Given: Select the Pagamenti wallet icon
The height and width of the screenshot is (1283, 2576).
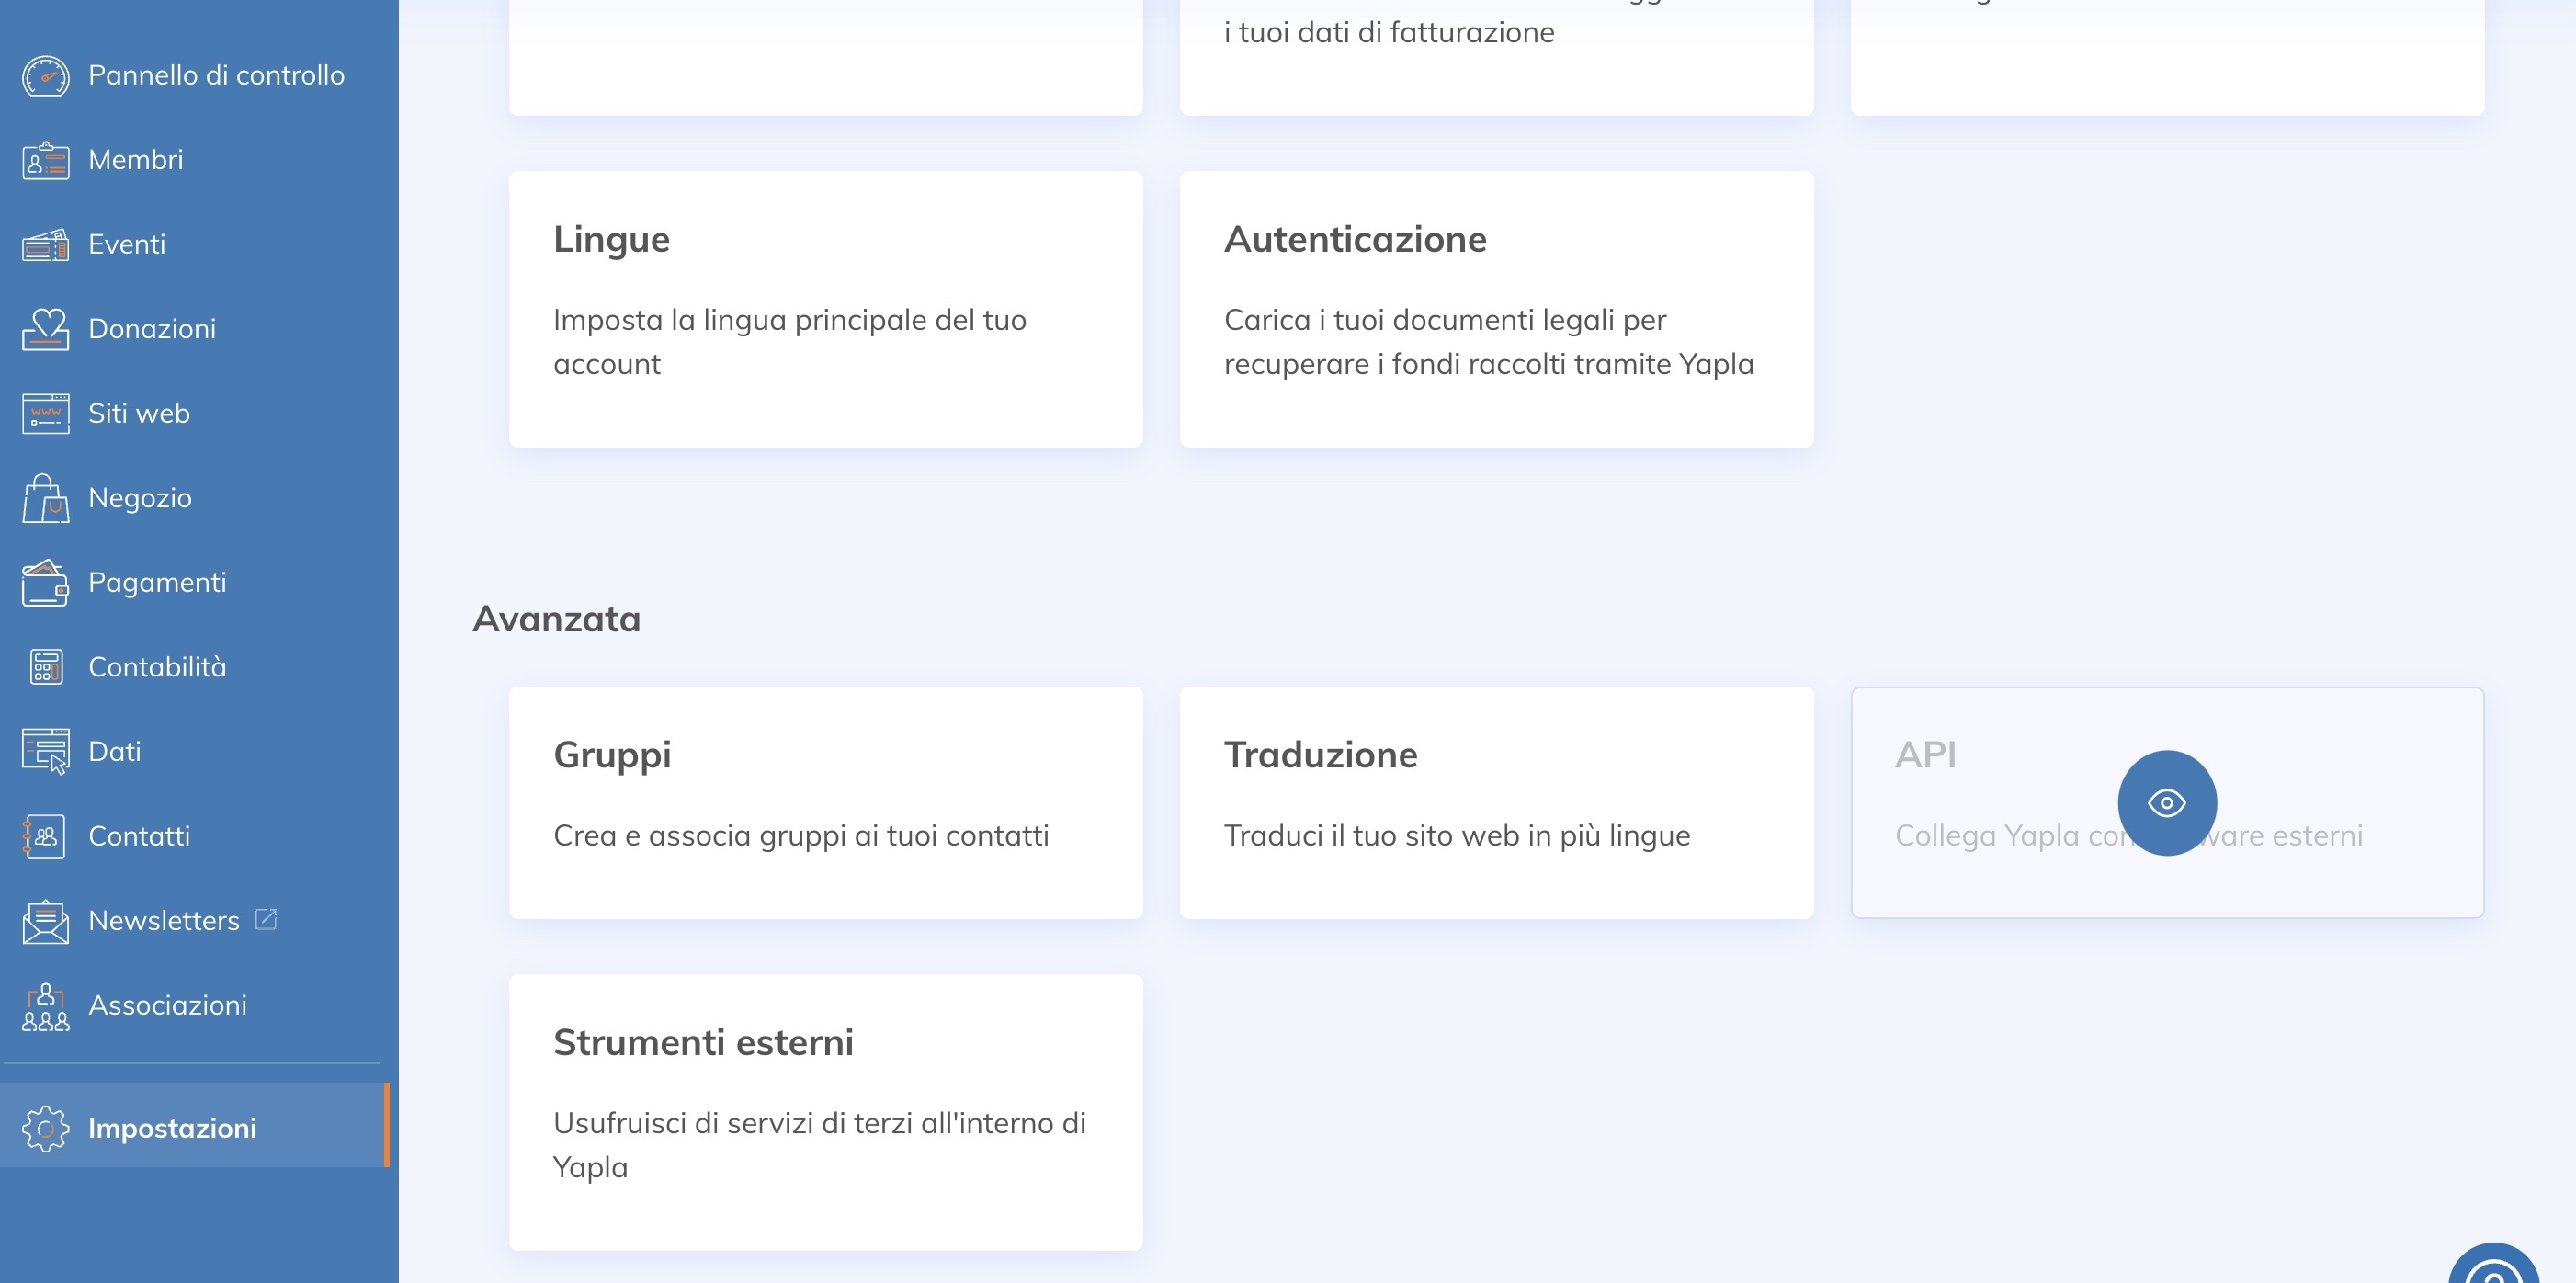Looking at the screenshot, I should tap(45, 581).
